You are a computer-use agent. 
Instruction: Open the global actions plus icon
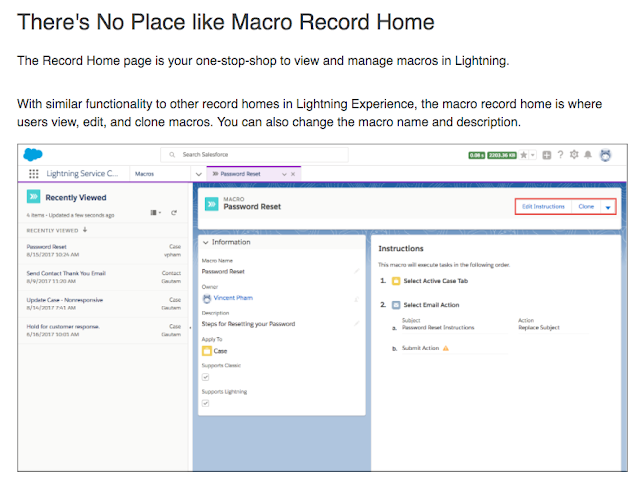pyautogui.click(x=547, y=155)
